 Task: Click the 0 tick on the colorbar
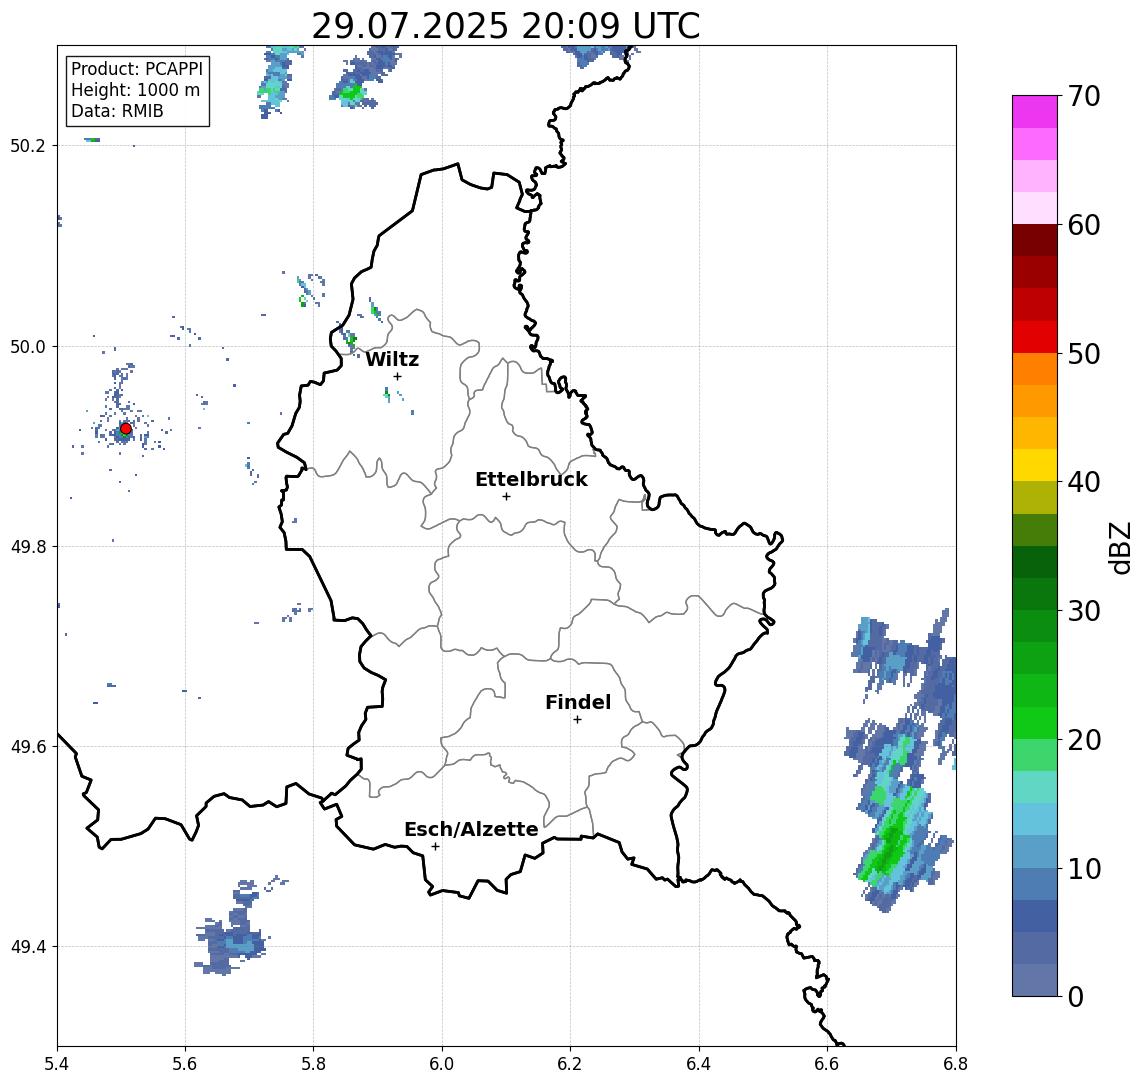coord(1076,996)
